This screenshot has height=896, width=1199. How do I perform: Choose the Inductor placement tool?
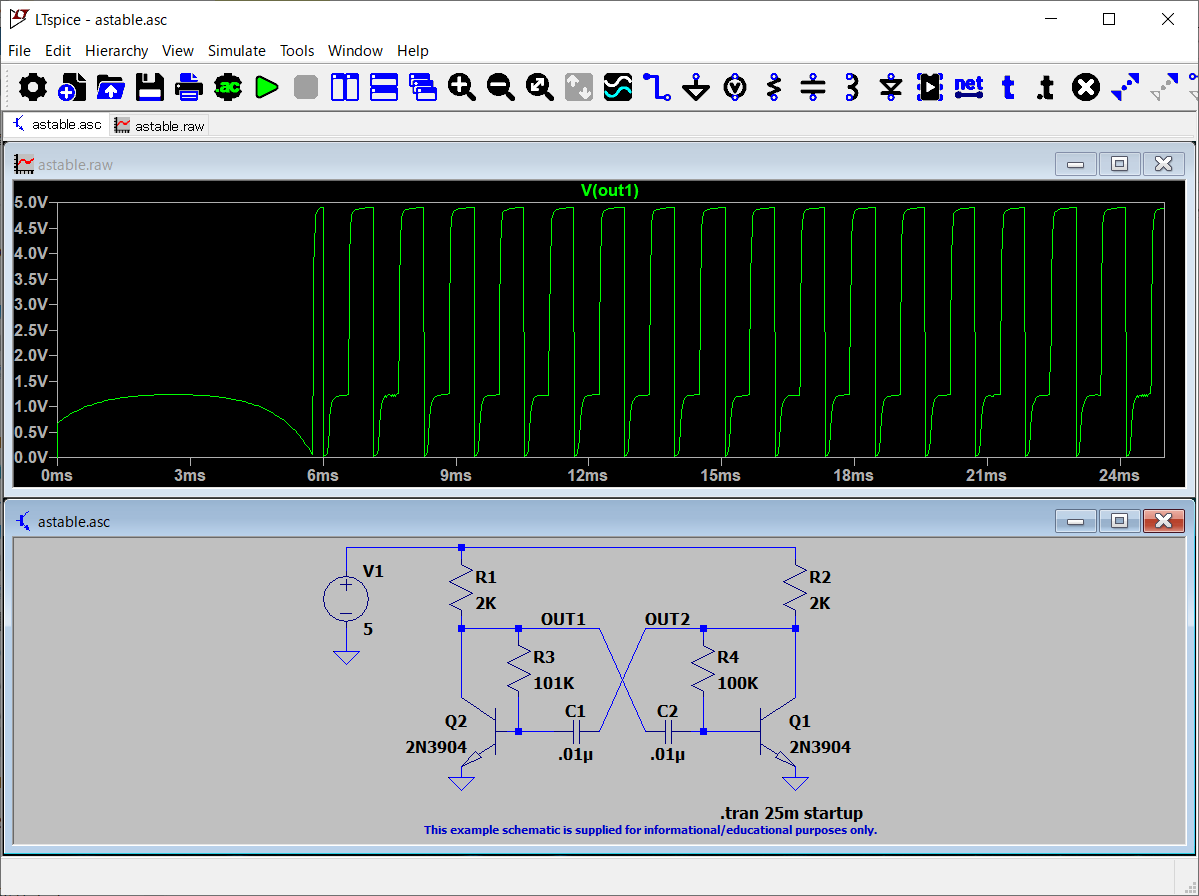coord(852,88)
